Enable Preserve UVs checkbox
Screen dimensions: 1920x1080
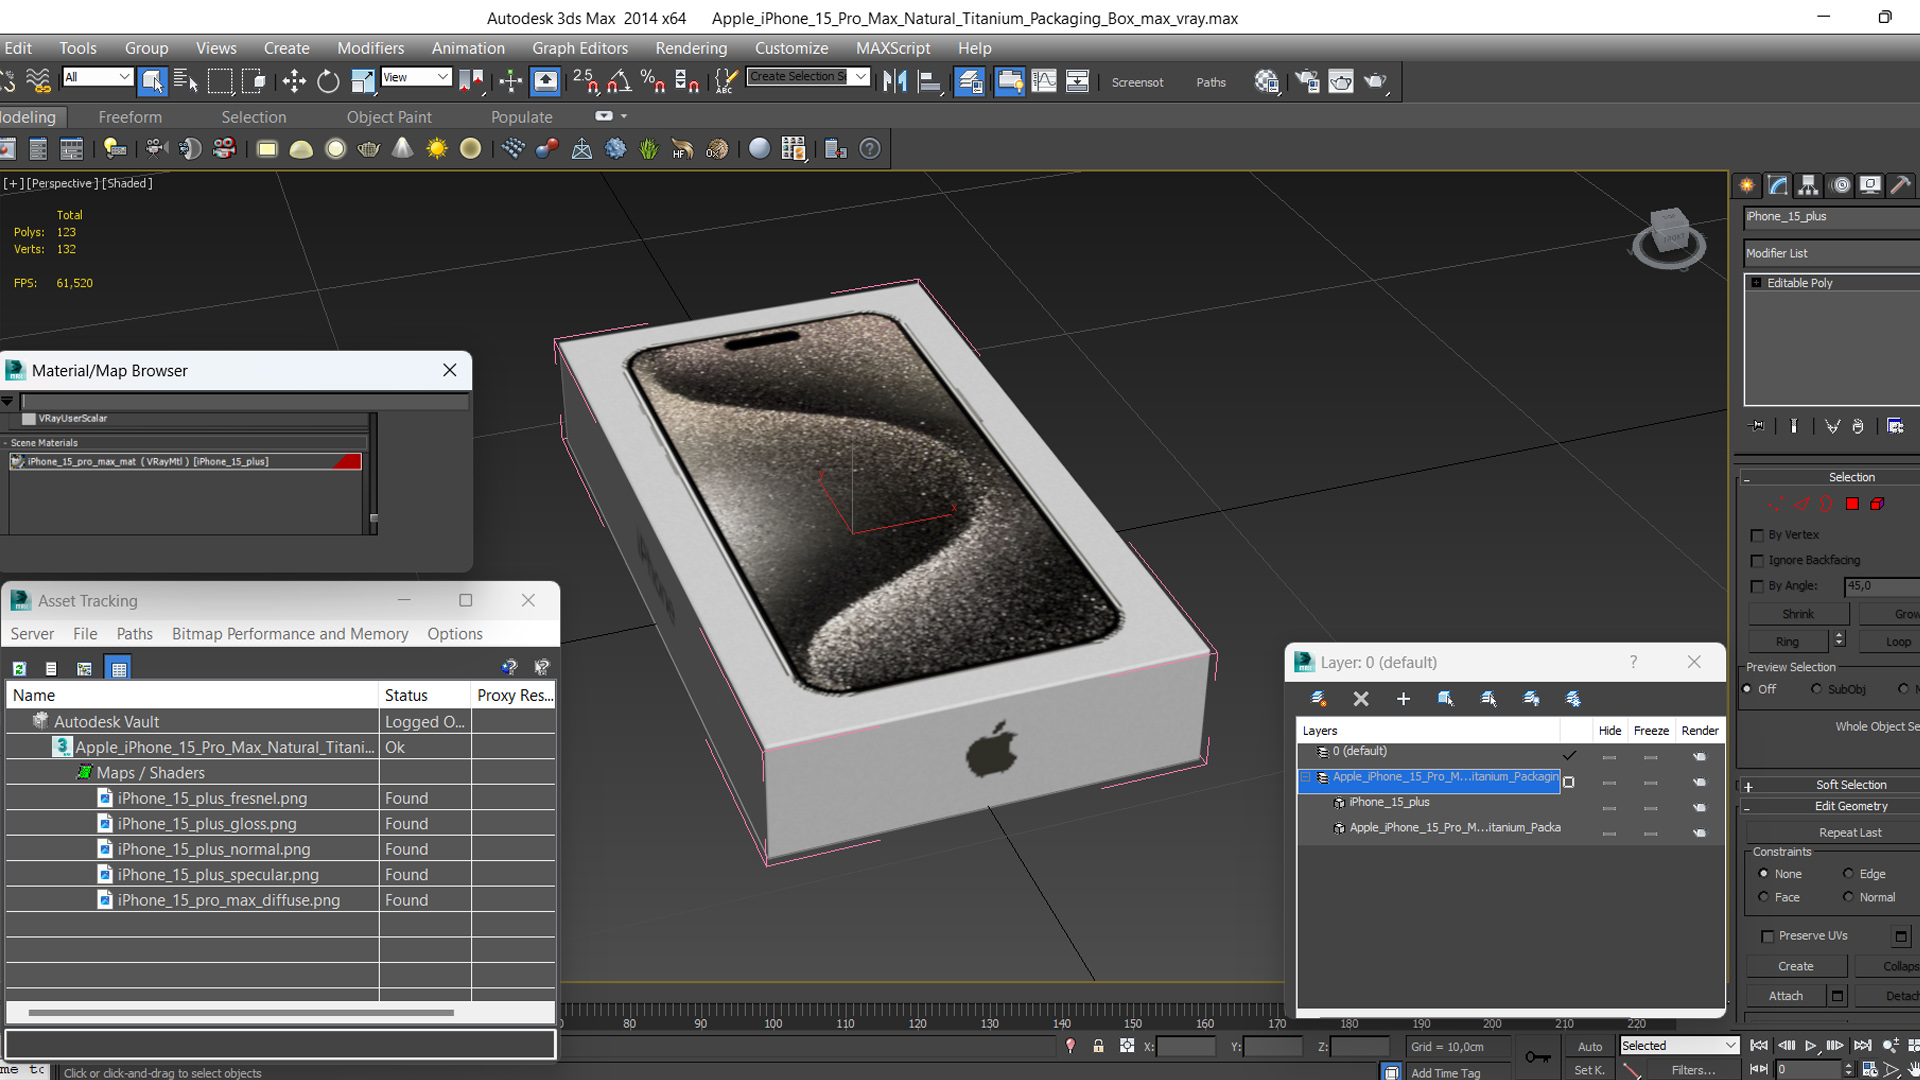coord(1767,936)
